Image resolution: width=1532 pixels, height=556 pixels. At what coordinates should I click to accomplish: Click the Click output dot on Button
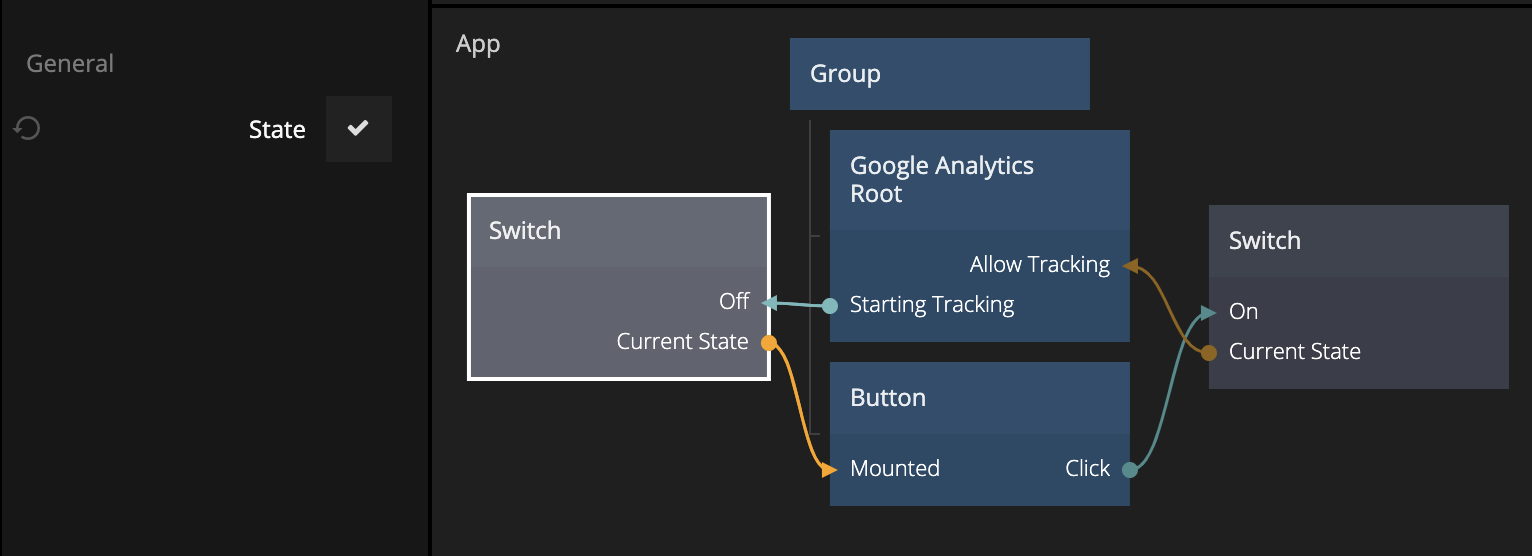click(x=1129, y=469)
